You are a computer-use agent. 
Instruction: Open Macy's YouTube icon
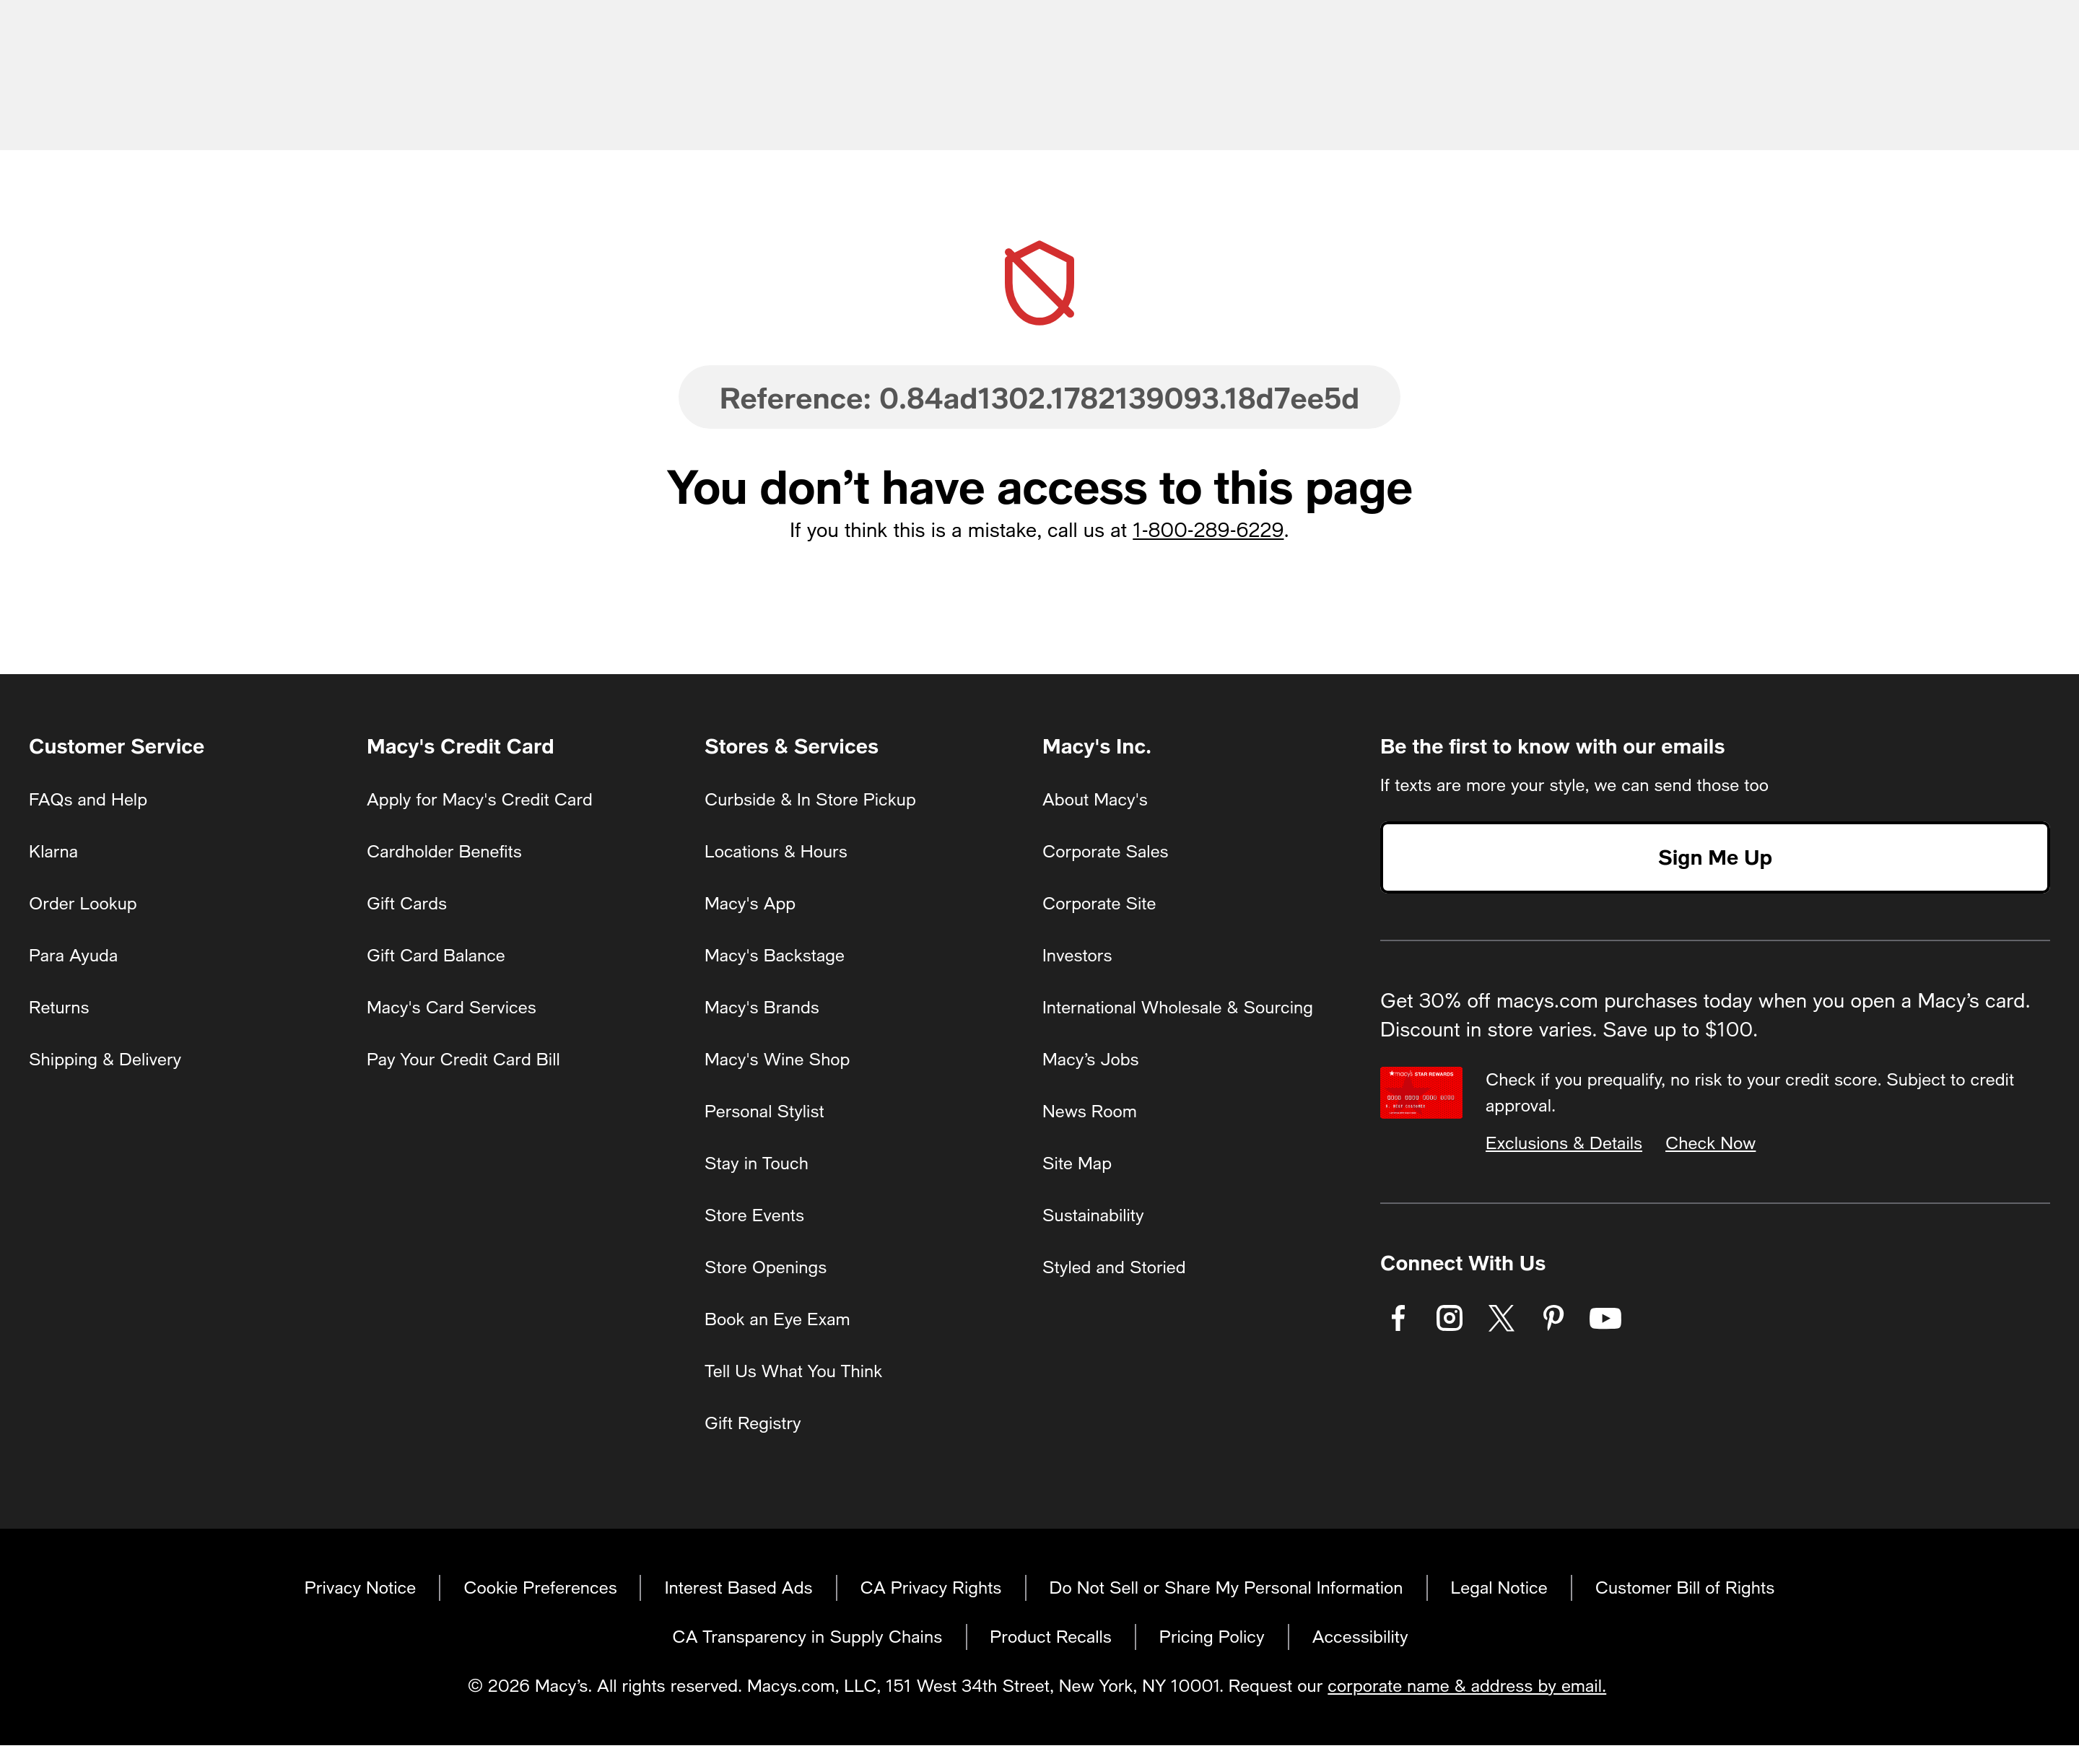click(1605, 1318)
